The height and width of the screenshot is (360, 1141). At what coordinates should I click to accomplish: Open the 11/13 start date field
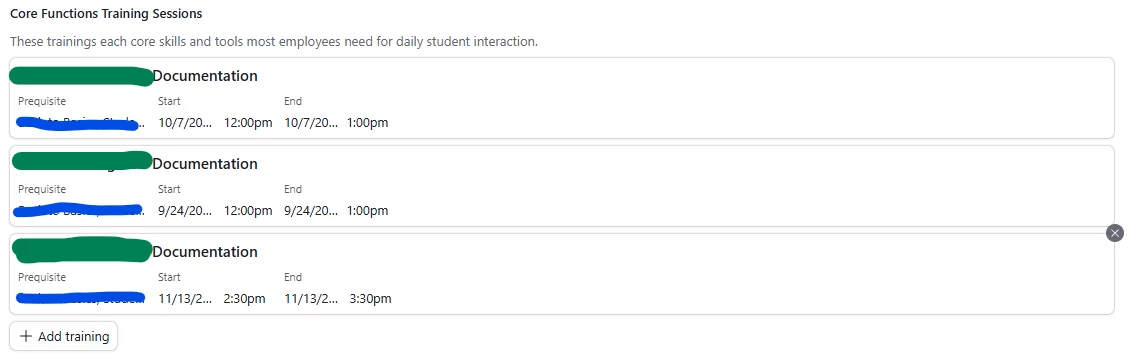(186, 298)
